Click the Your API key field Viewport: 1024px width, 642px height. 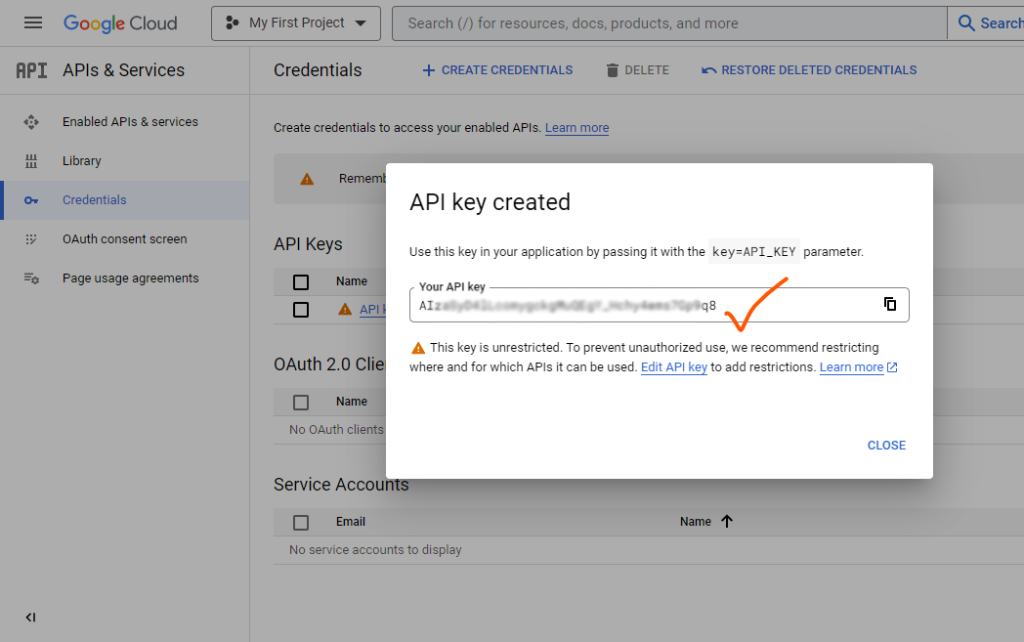[659, 305]
